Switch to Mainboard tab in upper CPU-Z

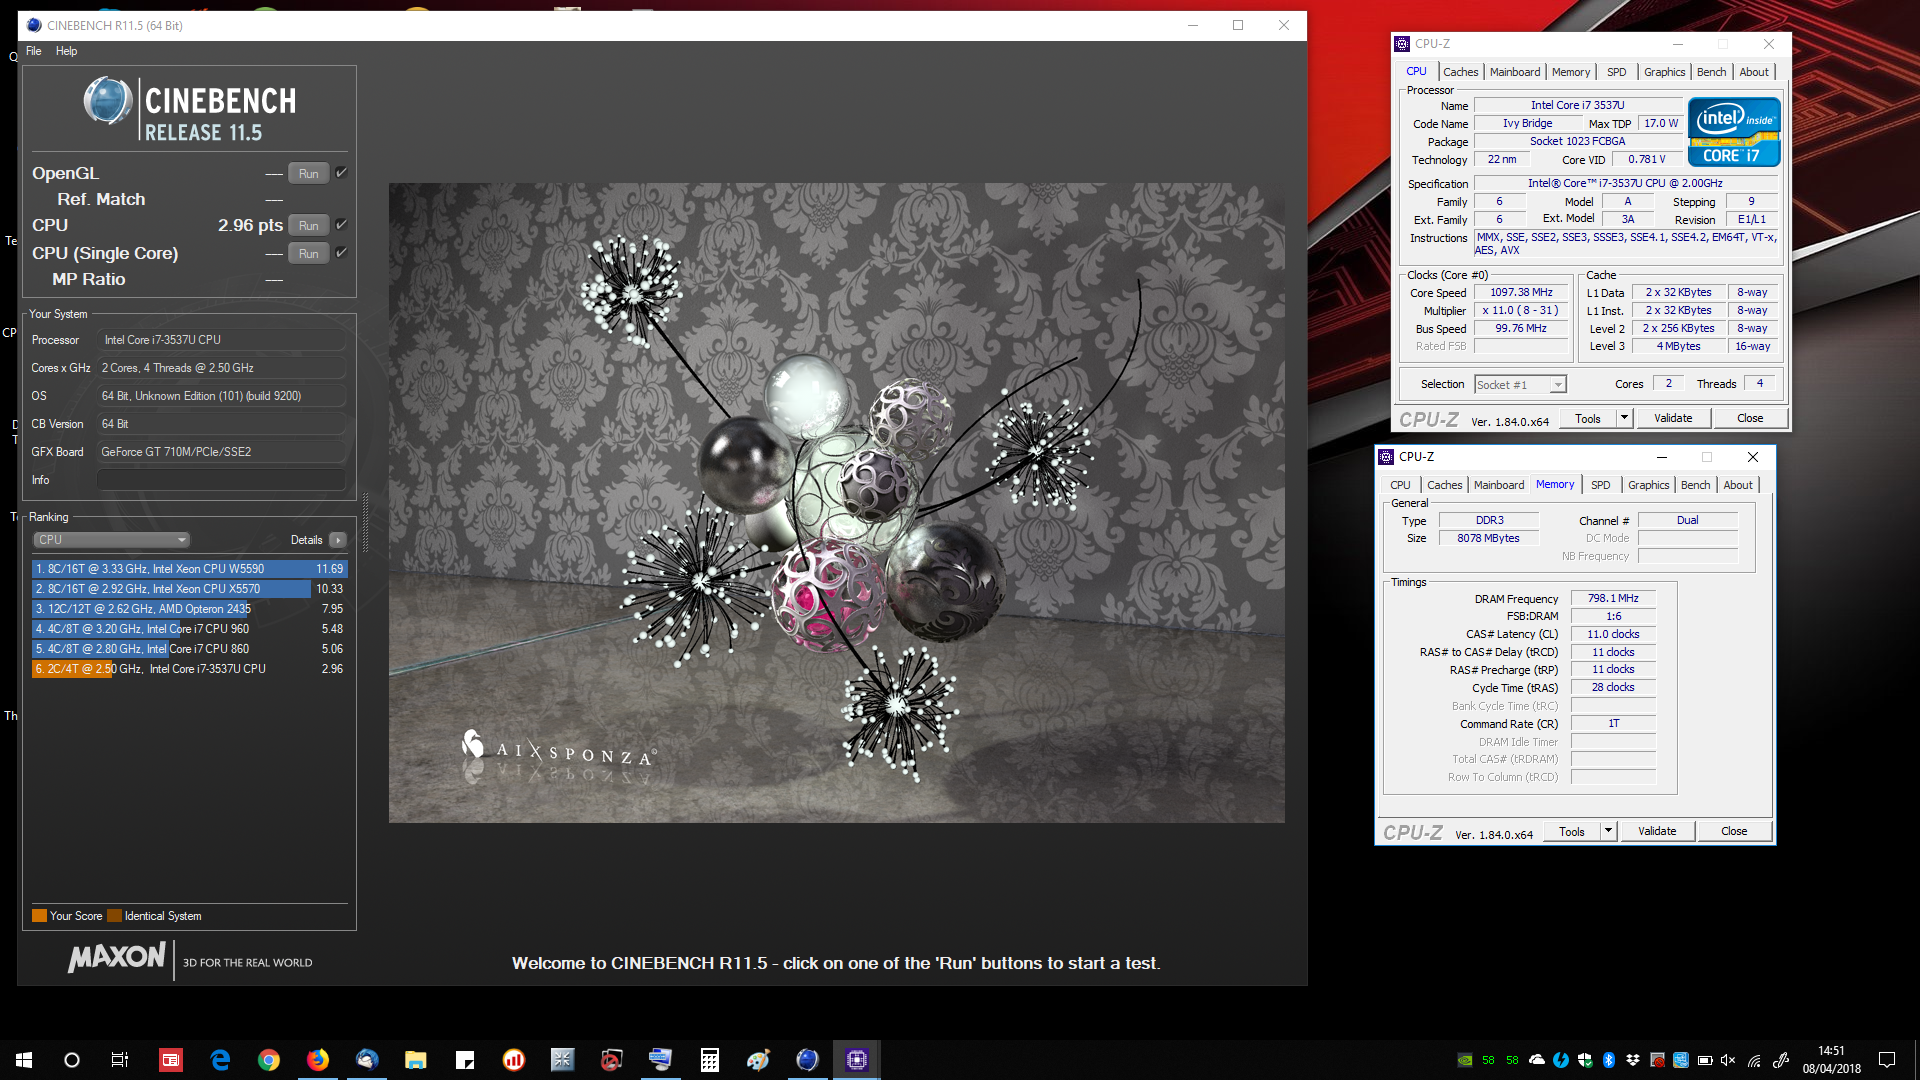(x=1515, y=72)
